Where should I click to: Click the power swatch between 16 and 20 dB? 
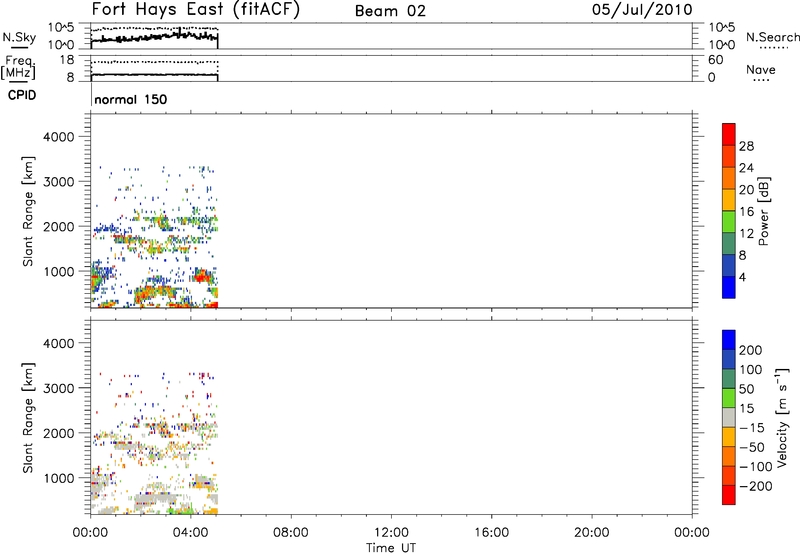[729, 200]
